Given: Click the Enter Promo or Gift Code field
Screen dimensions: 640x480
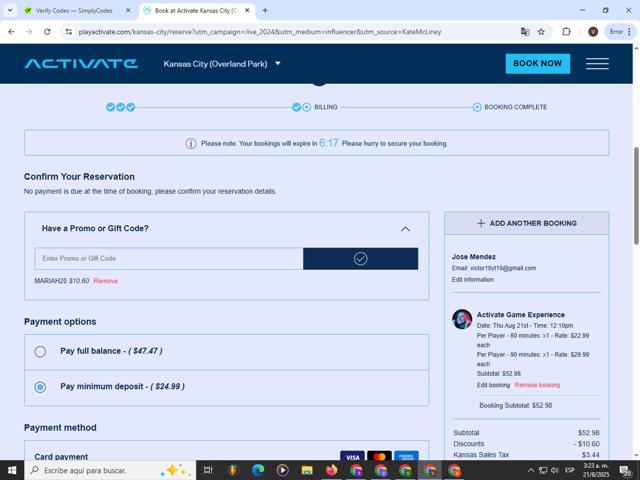Looking at the screenshot, I should 169,258.
